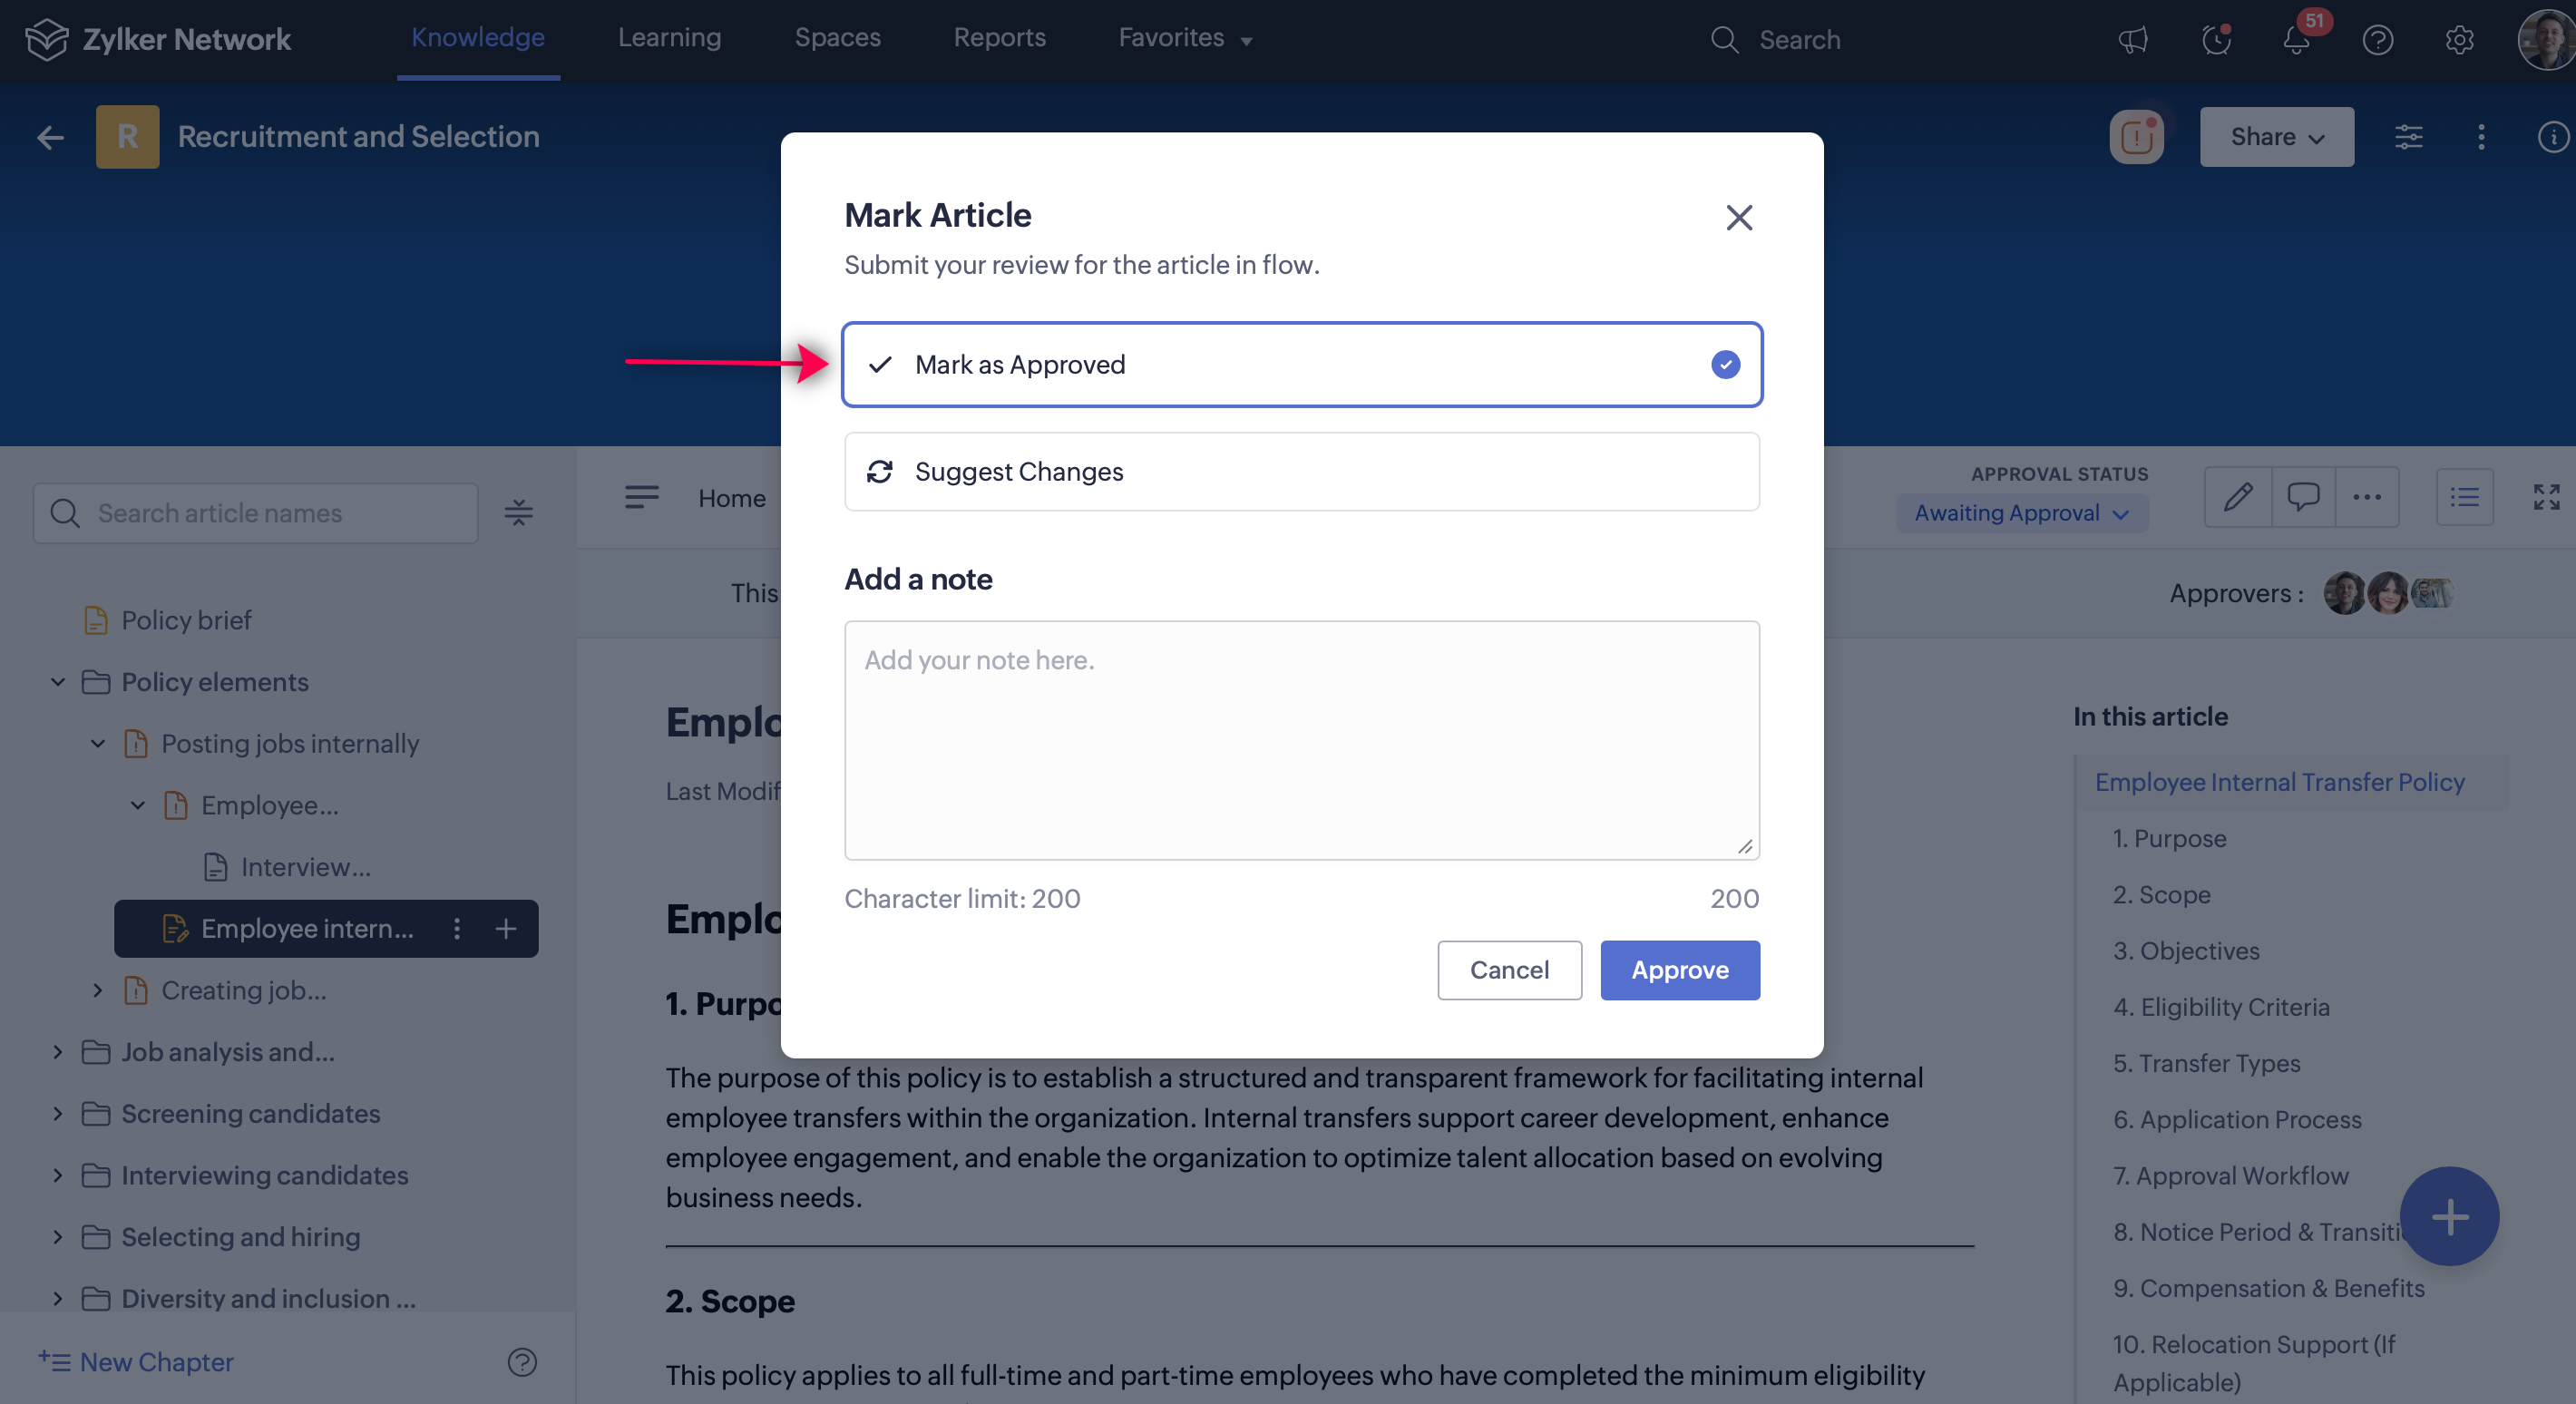Click the back arrow icon
Image resolution: width=2576 pixels, height=1404 pixels.
50,138
